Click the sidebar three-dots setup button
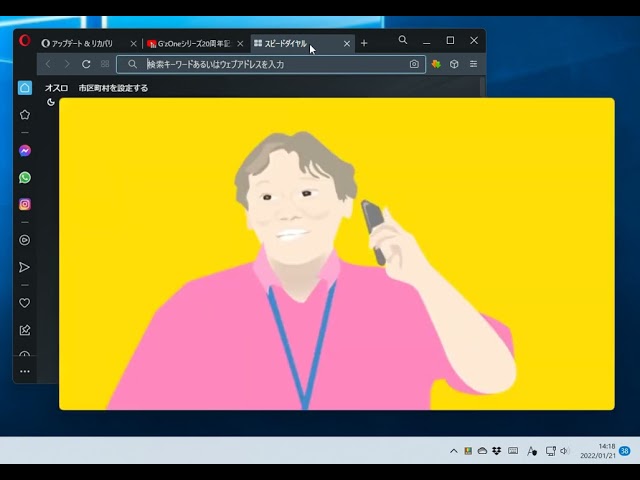The image size is (640, 480). (25, 371)
